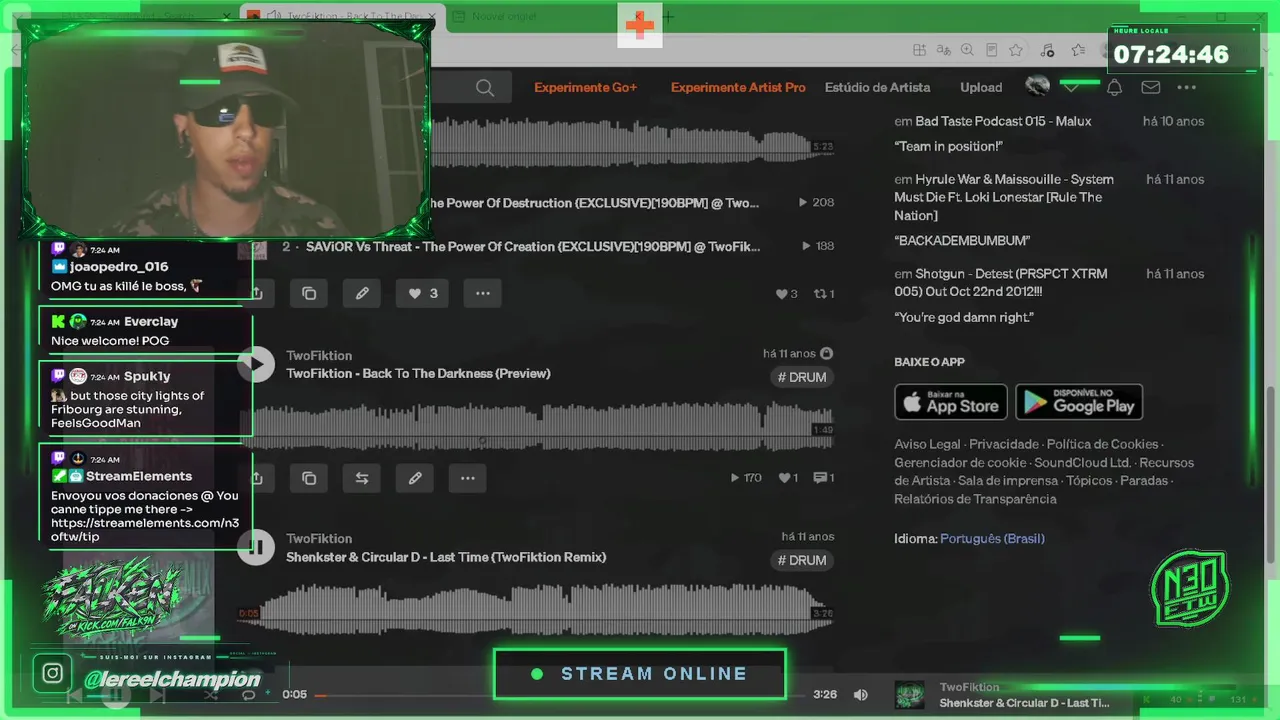Image resolution: width=1280 pixels, height=720 pixels.
Task: Open the browser tab groups icon
Action: coord(919,50)
